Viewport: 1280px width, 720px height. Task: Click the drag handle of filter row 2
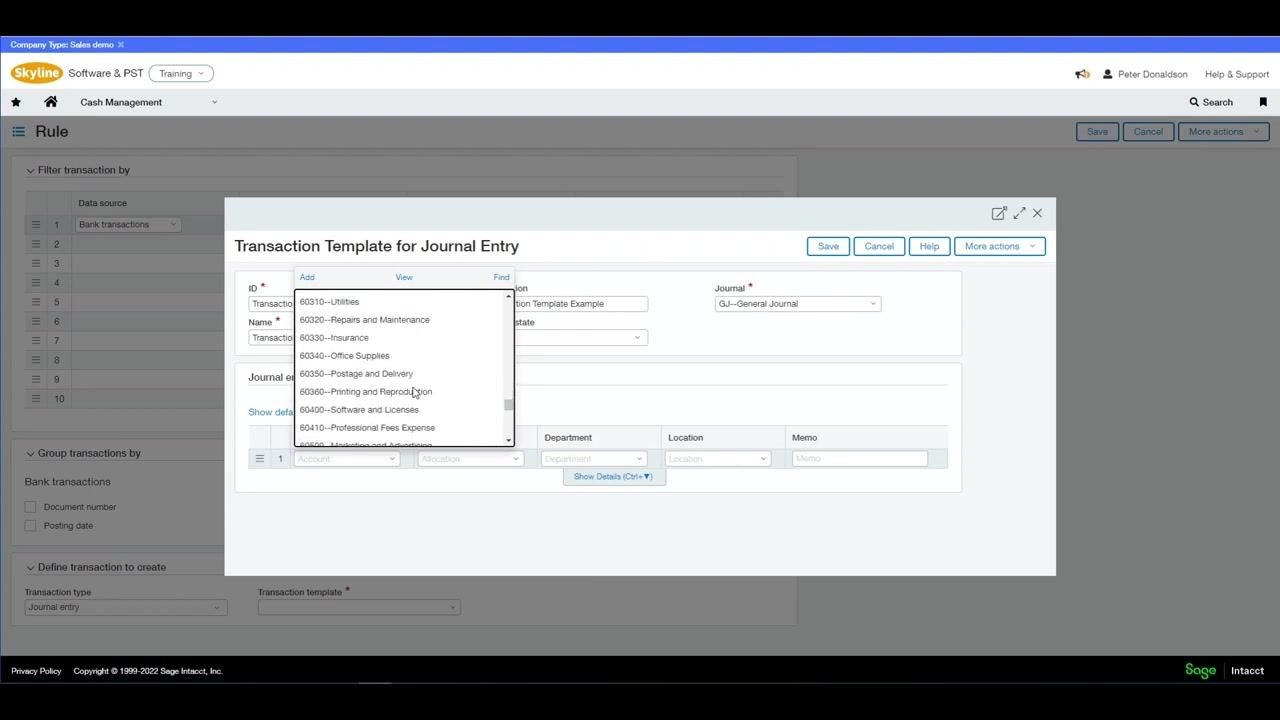click(36, 244)
